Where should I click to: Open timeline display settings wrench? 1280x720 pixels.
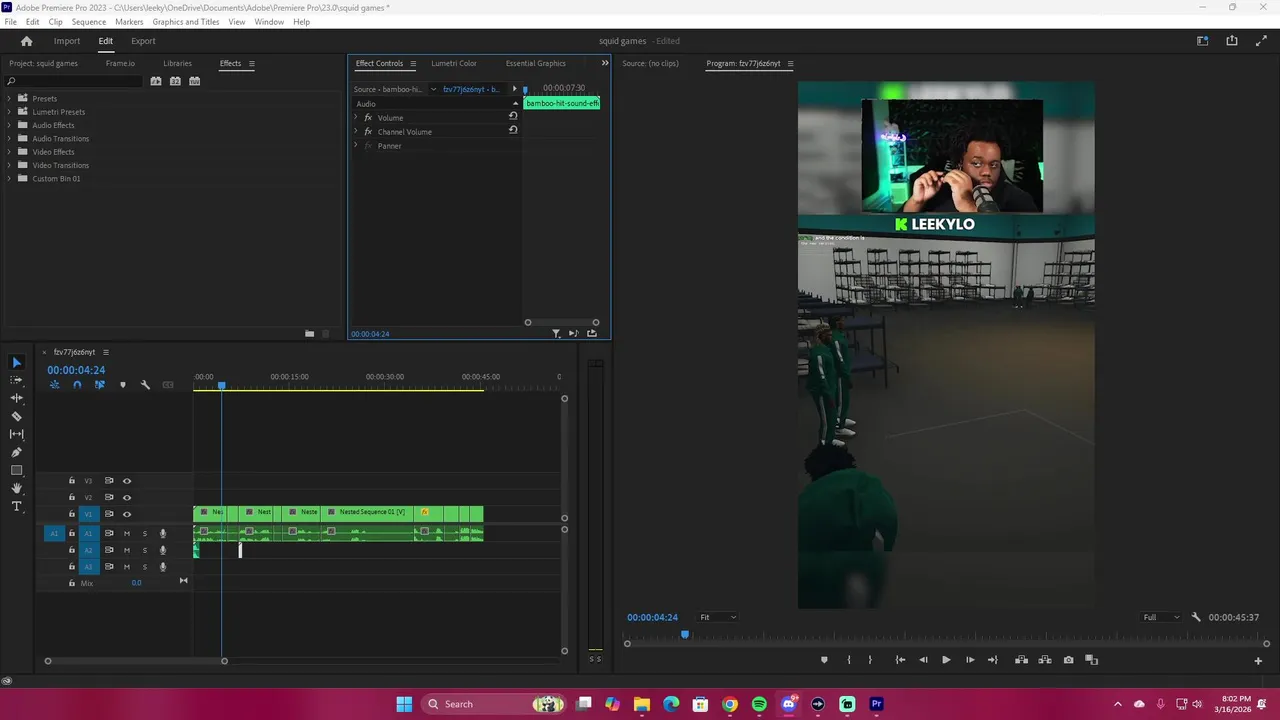point(145,385)
